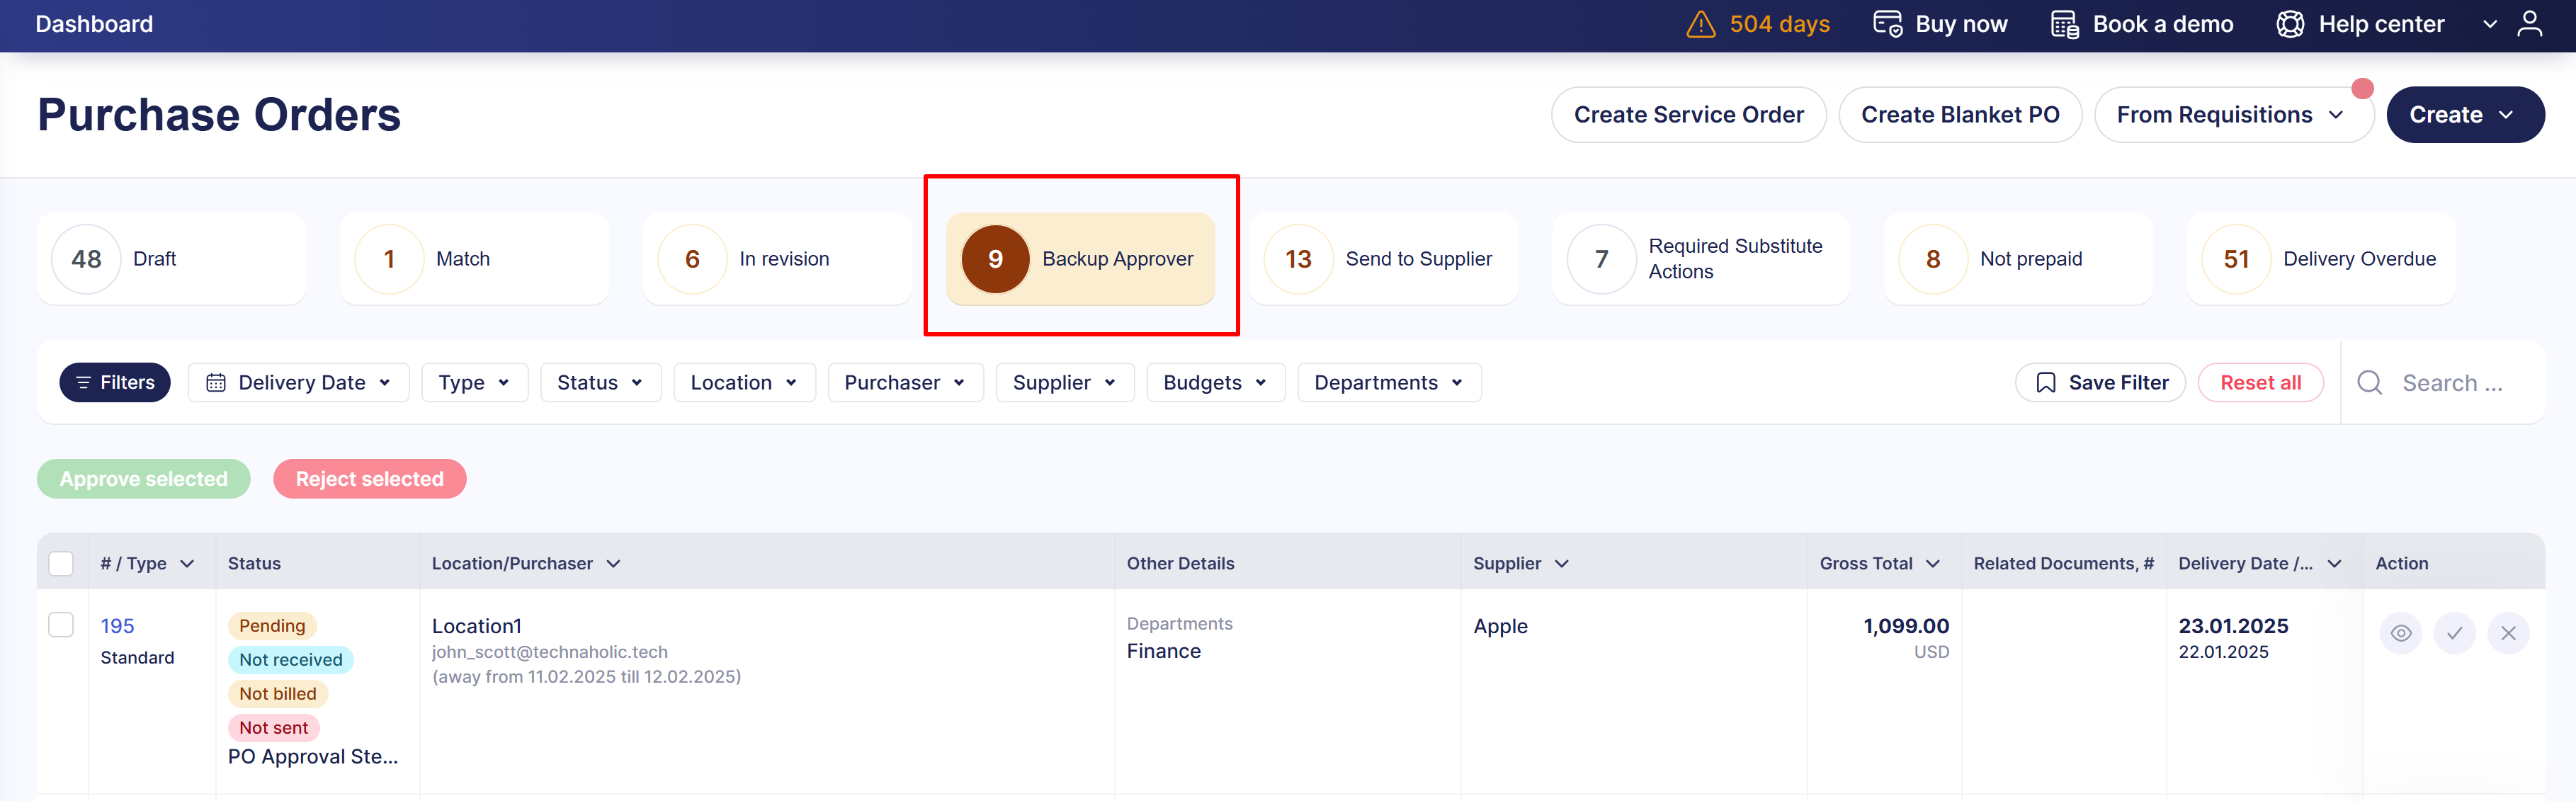Viewport: 2576px width, 801px height.
Task: Click the Not billed status badge
Action: pos(277,694)
